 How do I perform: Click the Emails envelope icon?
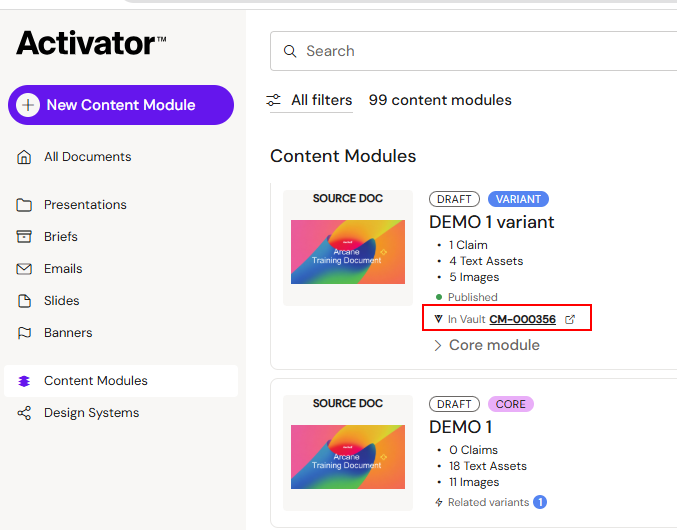tap(24, 268)
